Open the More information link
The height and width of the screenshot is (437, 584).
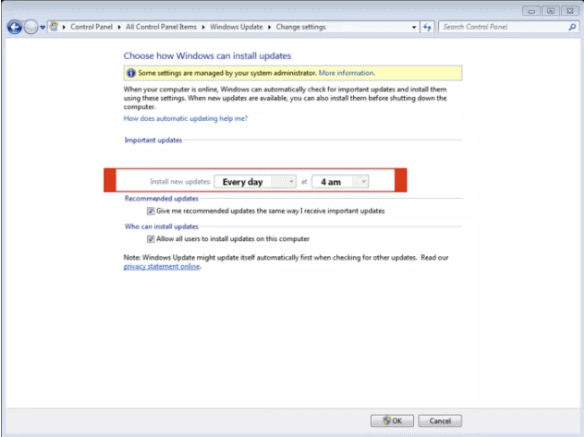pyautogui.click(x=347, y=73)
